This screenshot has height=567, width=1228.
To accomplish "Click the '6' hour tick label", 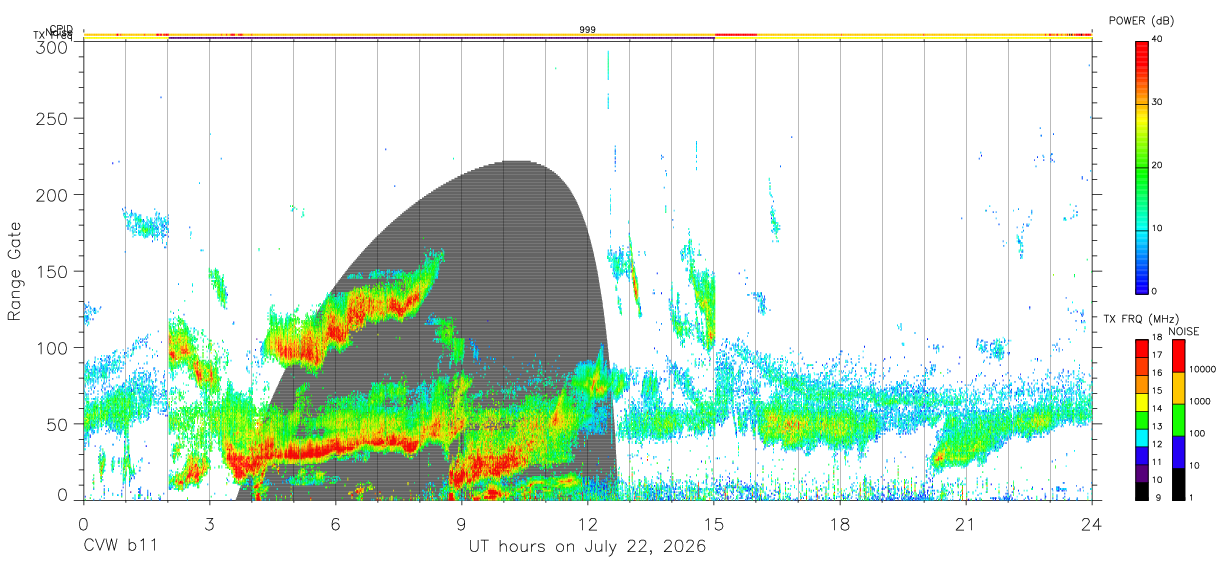I will 336,524.
